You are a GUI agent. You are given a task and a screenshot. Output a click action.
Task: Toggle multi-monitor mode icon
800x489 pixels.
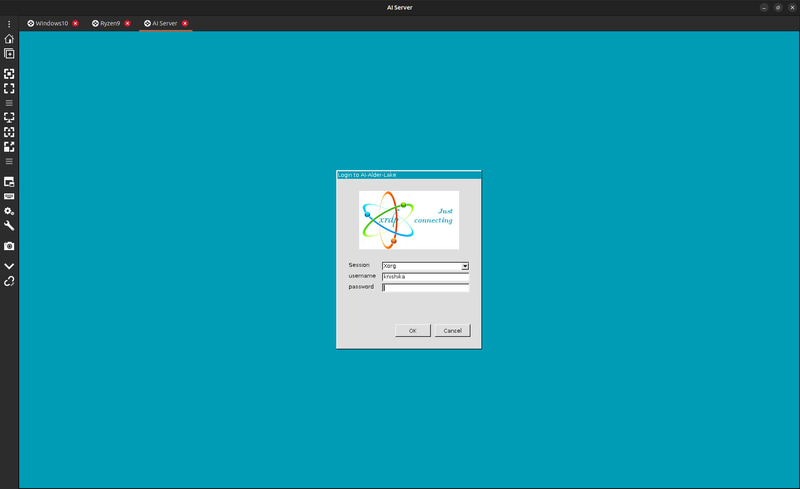point(9,117)
